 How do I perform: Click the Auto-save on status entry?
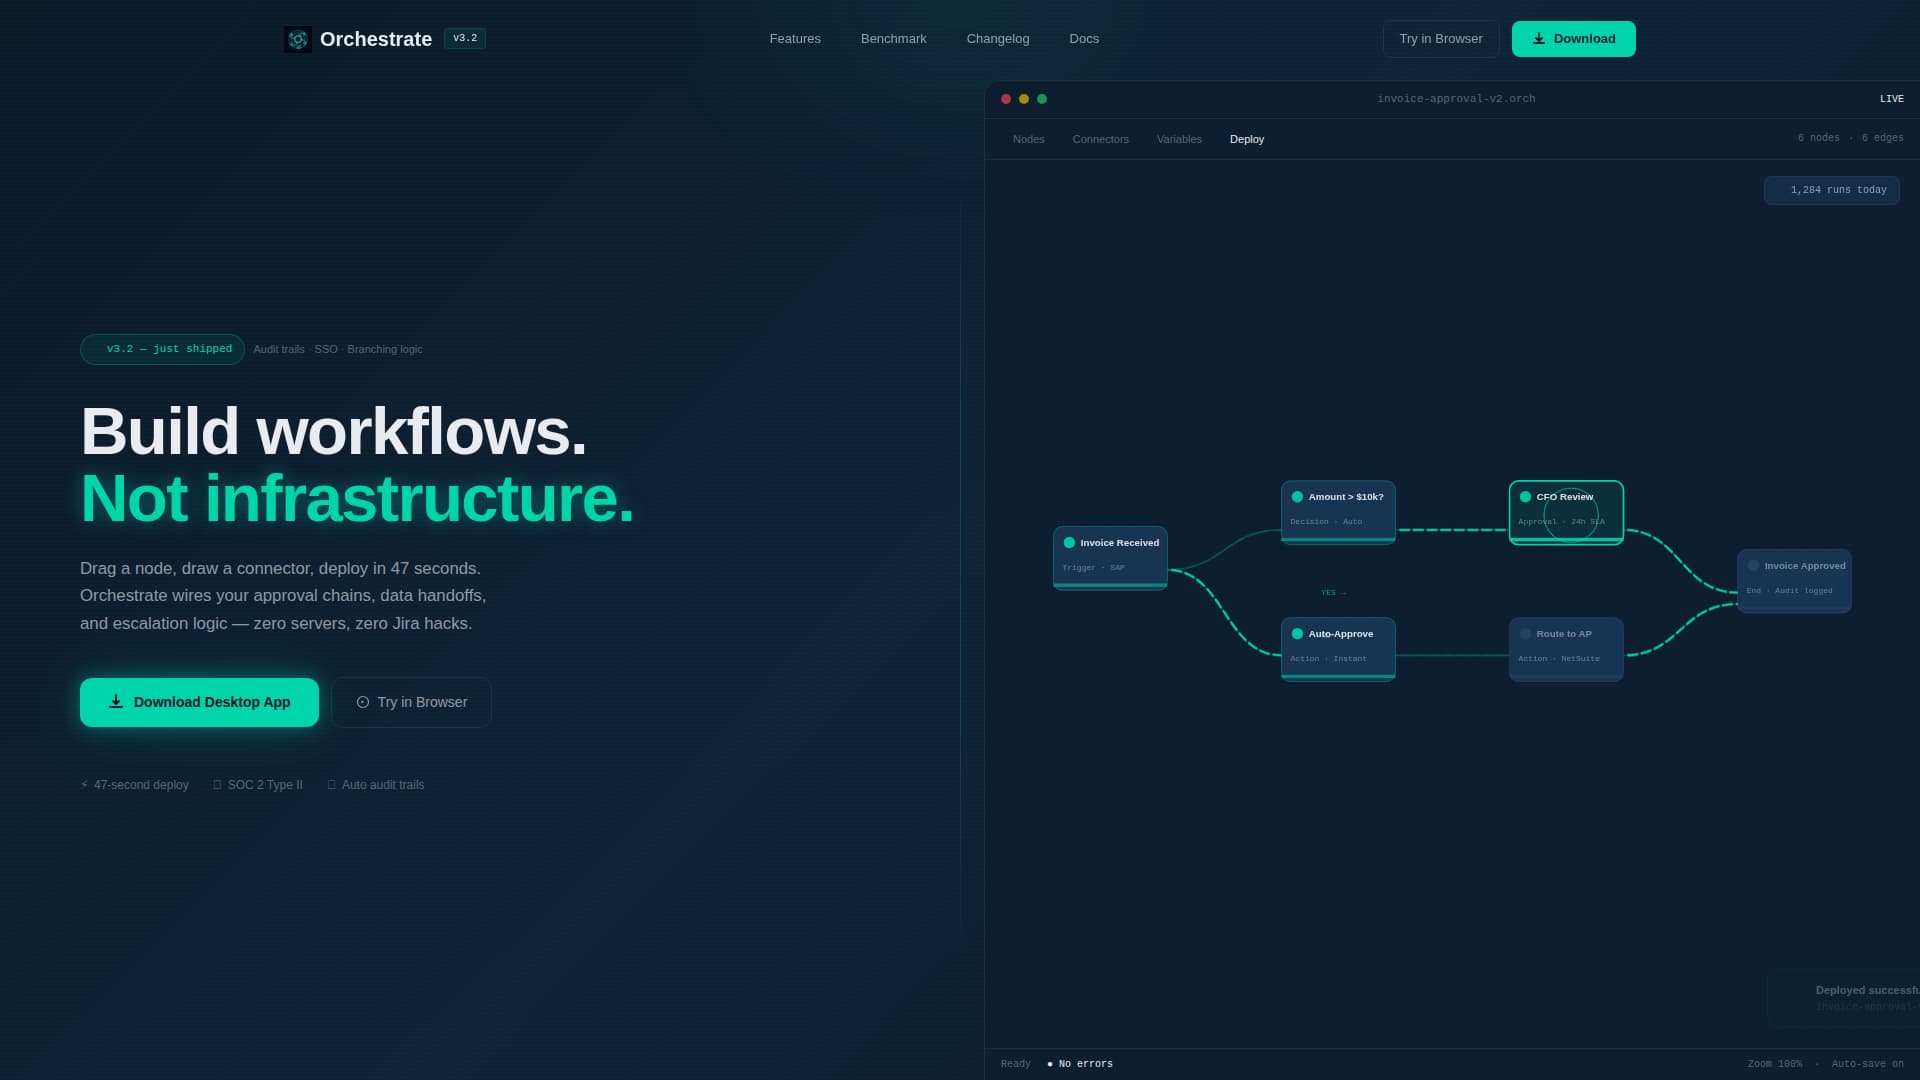[1867, 1064]
